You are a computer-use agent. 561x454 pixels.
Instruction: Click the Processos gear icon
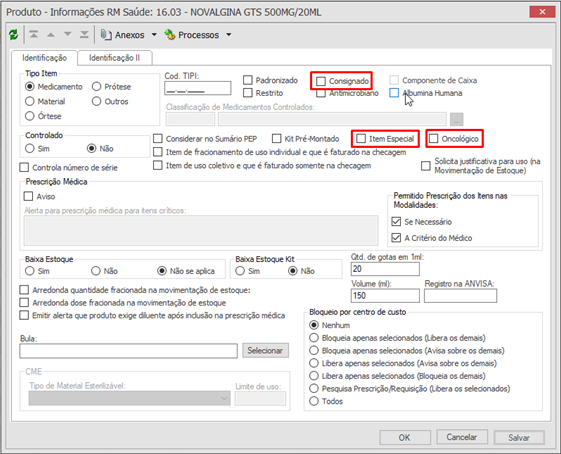tap(170, 35)
